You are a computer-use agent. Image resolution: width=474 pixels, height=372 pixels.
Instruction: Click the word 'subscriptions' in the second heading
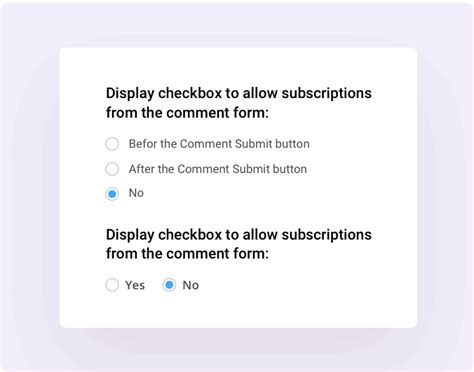pos(327,235)
